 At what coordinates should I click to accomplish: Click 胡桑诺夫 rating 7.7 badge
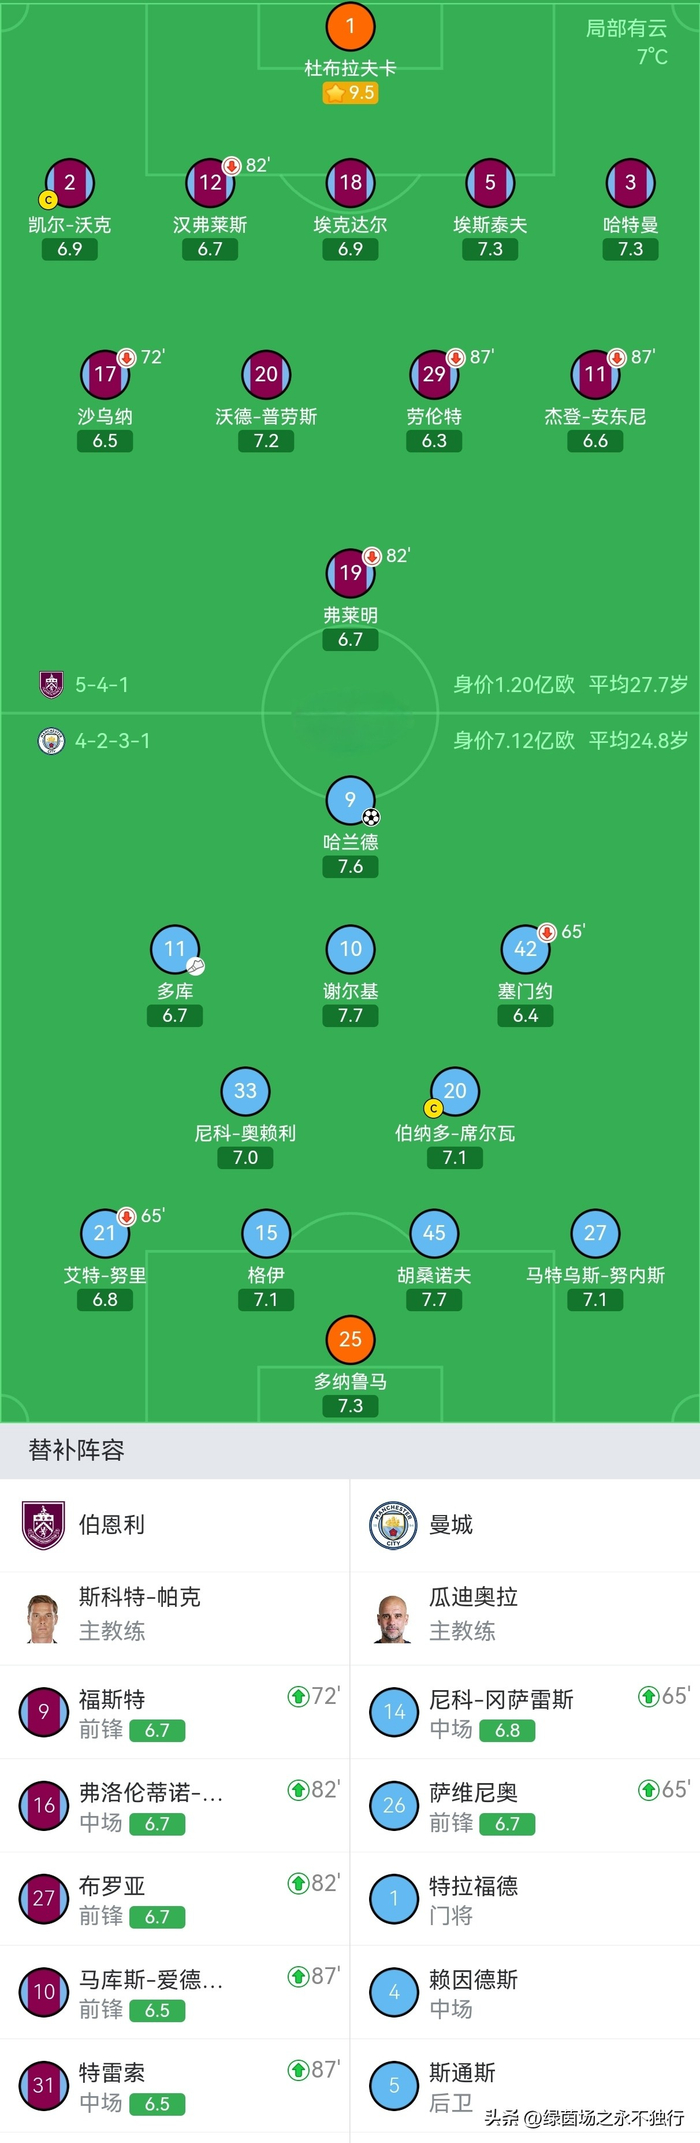[434, 1300]
